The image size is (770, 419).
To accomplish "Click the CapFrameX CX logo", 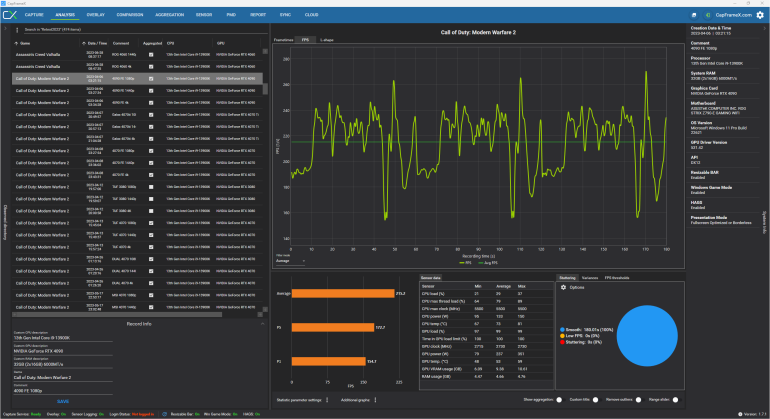I will tap(10, 15).
